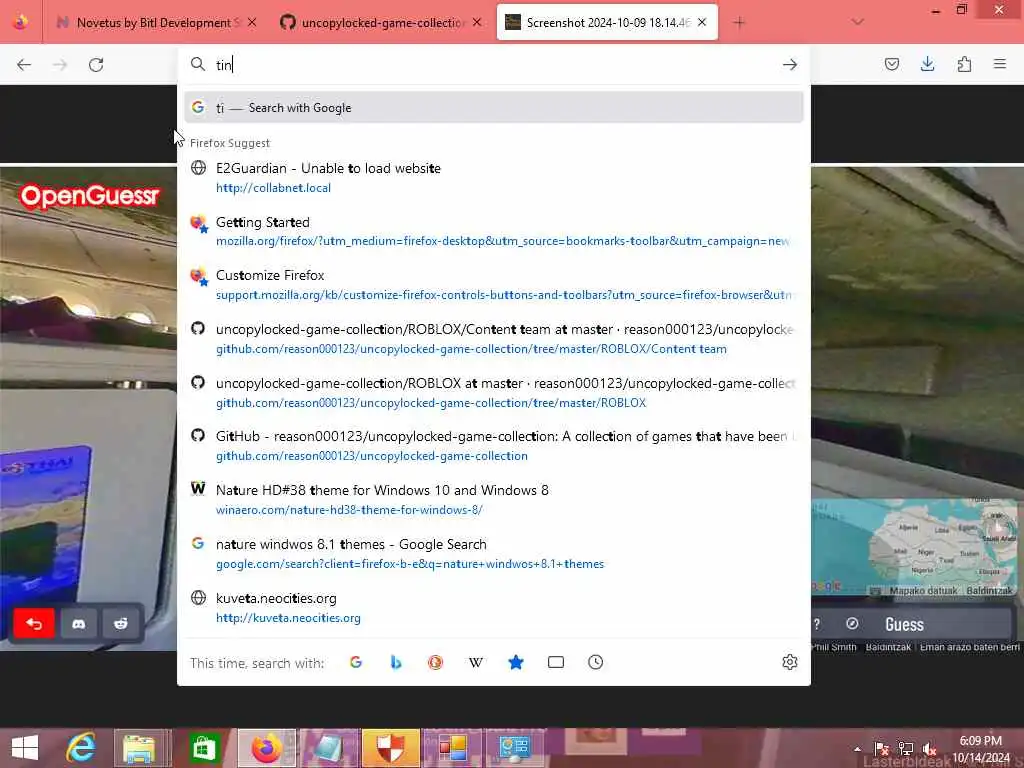The width and height of the screenshot is (1024, 768).
Task: Open the Firefox downloads panel
Action: [927, 64]
